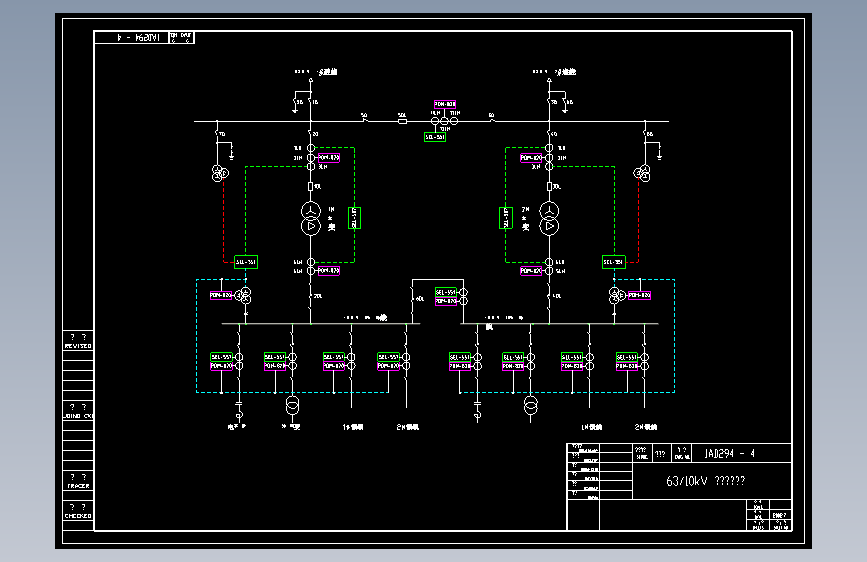Select the 60L breaker on lower bus tie
The height and width of the screenshot is (562, 867).
414,299
